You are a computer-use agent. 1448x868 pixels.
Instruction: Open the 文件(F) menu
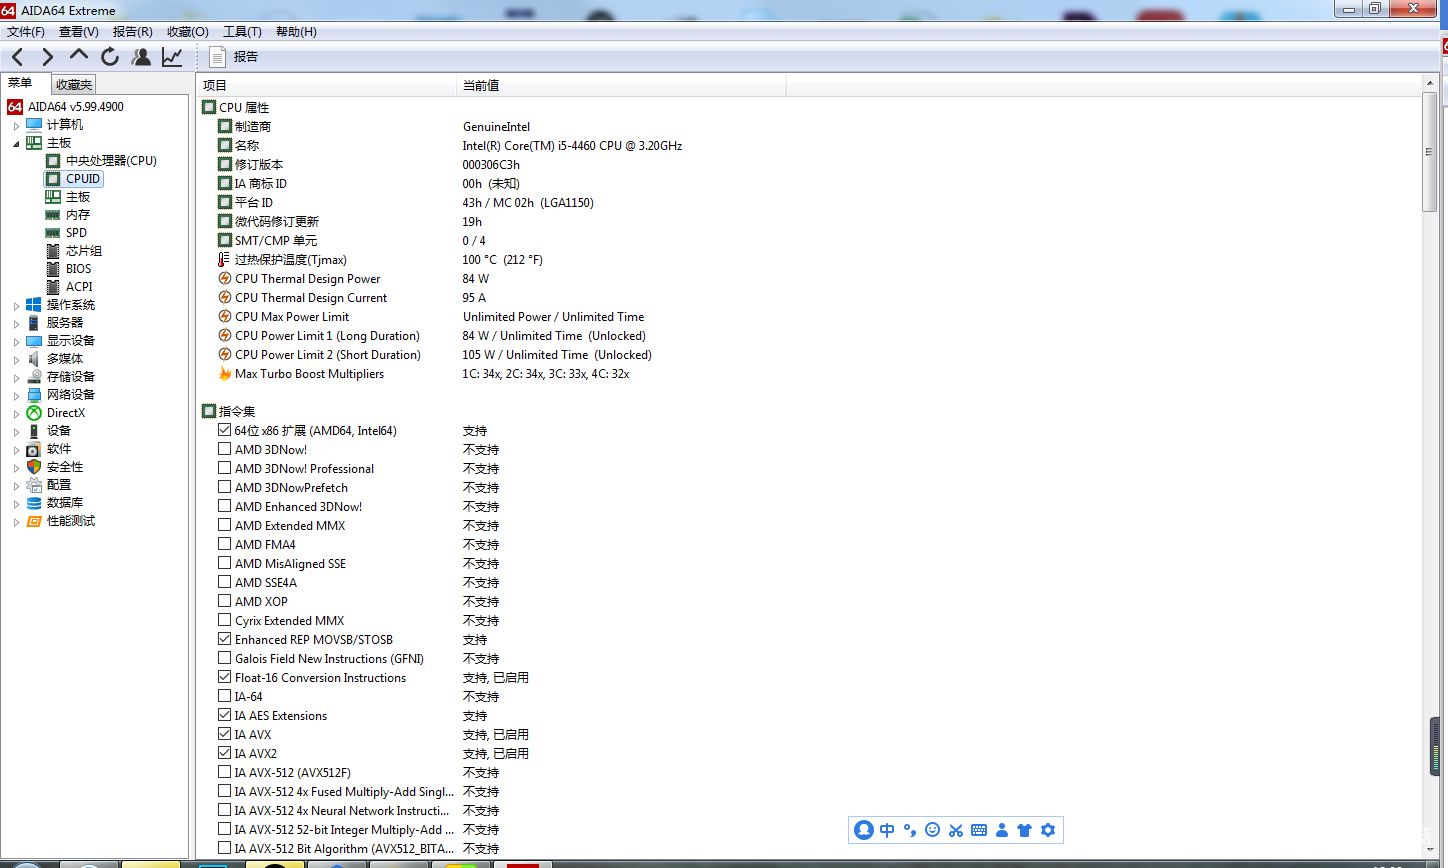click(x=25, y=32)
